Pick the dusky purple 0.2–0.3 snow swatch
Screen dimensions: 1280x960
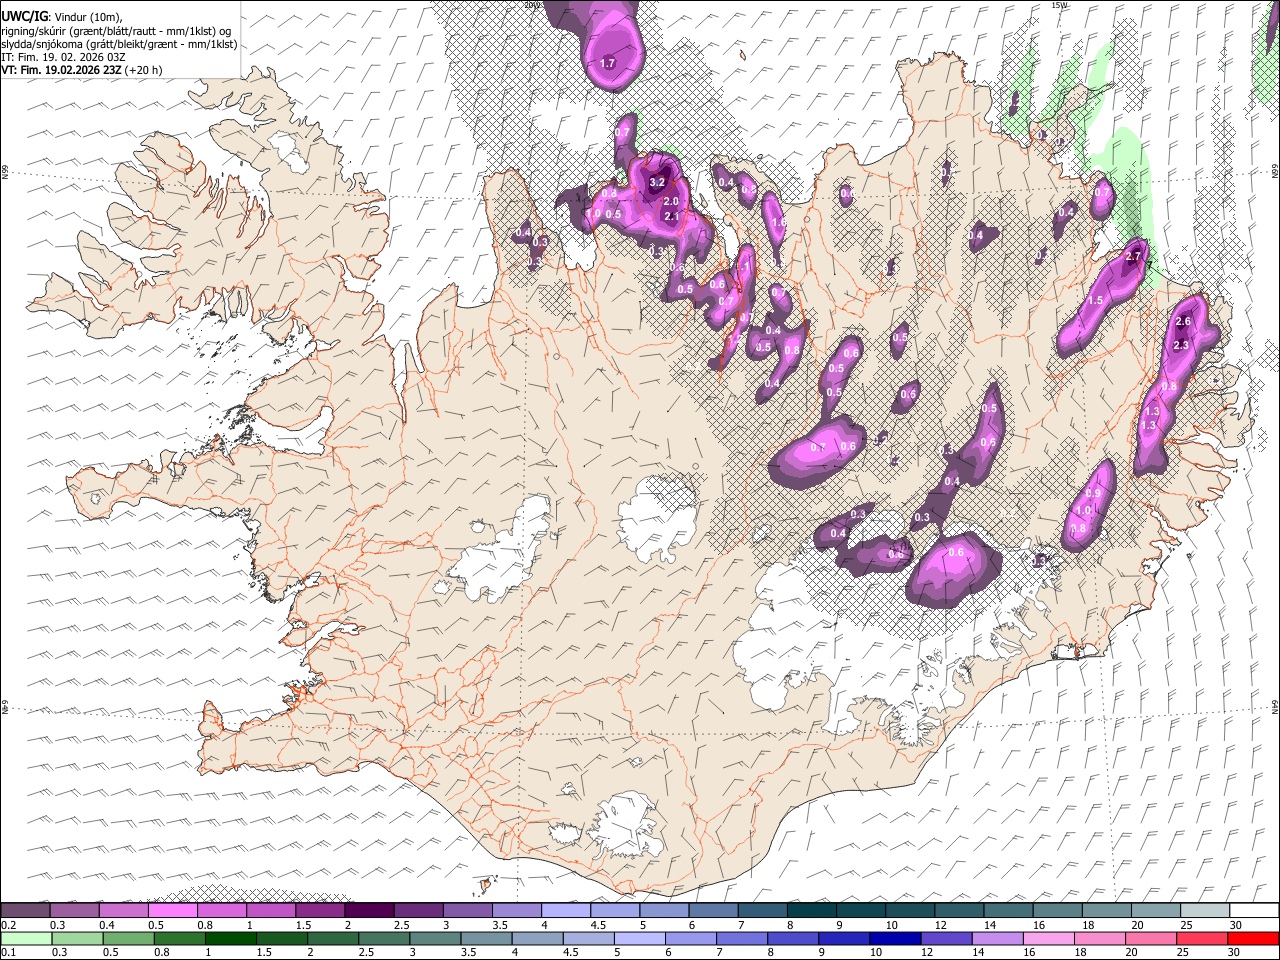(25, 911)
